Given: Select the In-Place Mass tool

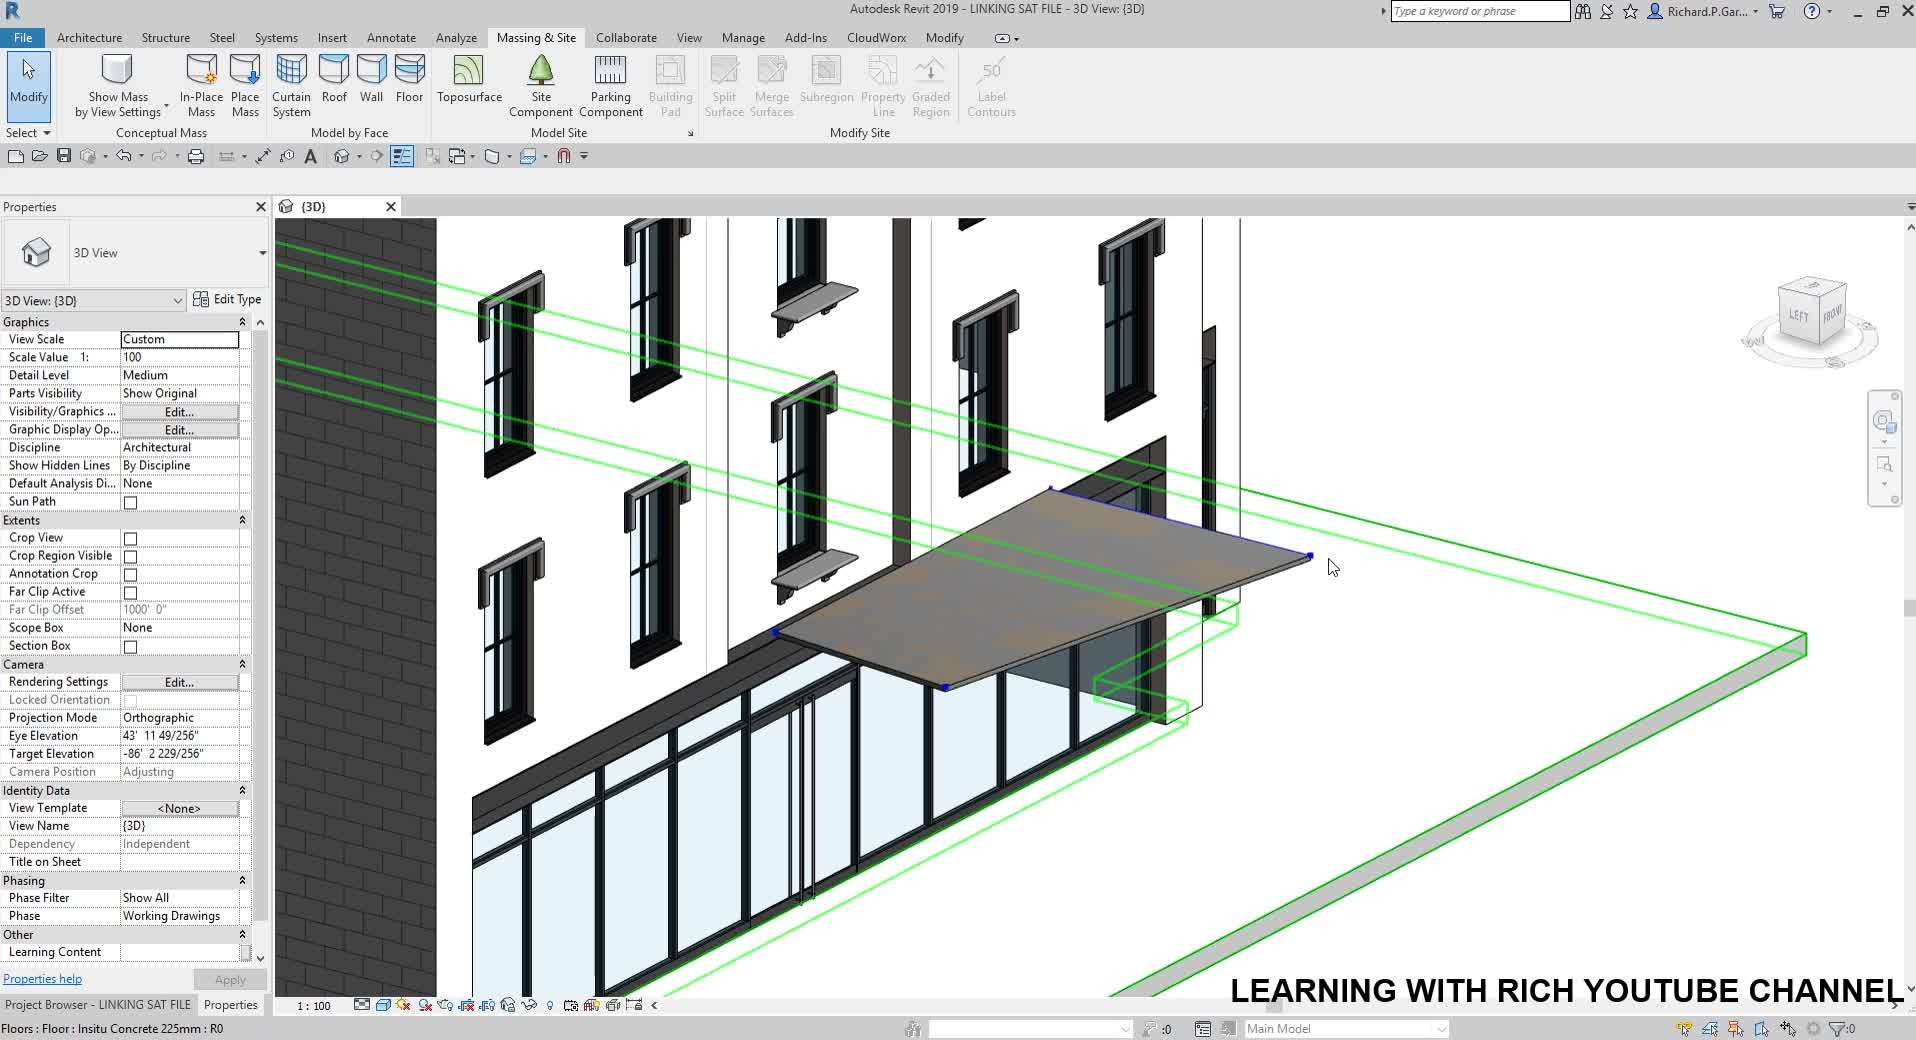Looking at the screenshot, I should pyautogui.click(x=201, y=86).
